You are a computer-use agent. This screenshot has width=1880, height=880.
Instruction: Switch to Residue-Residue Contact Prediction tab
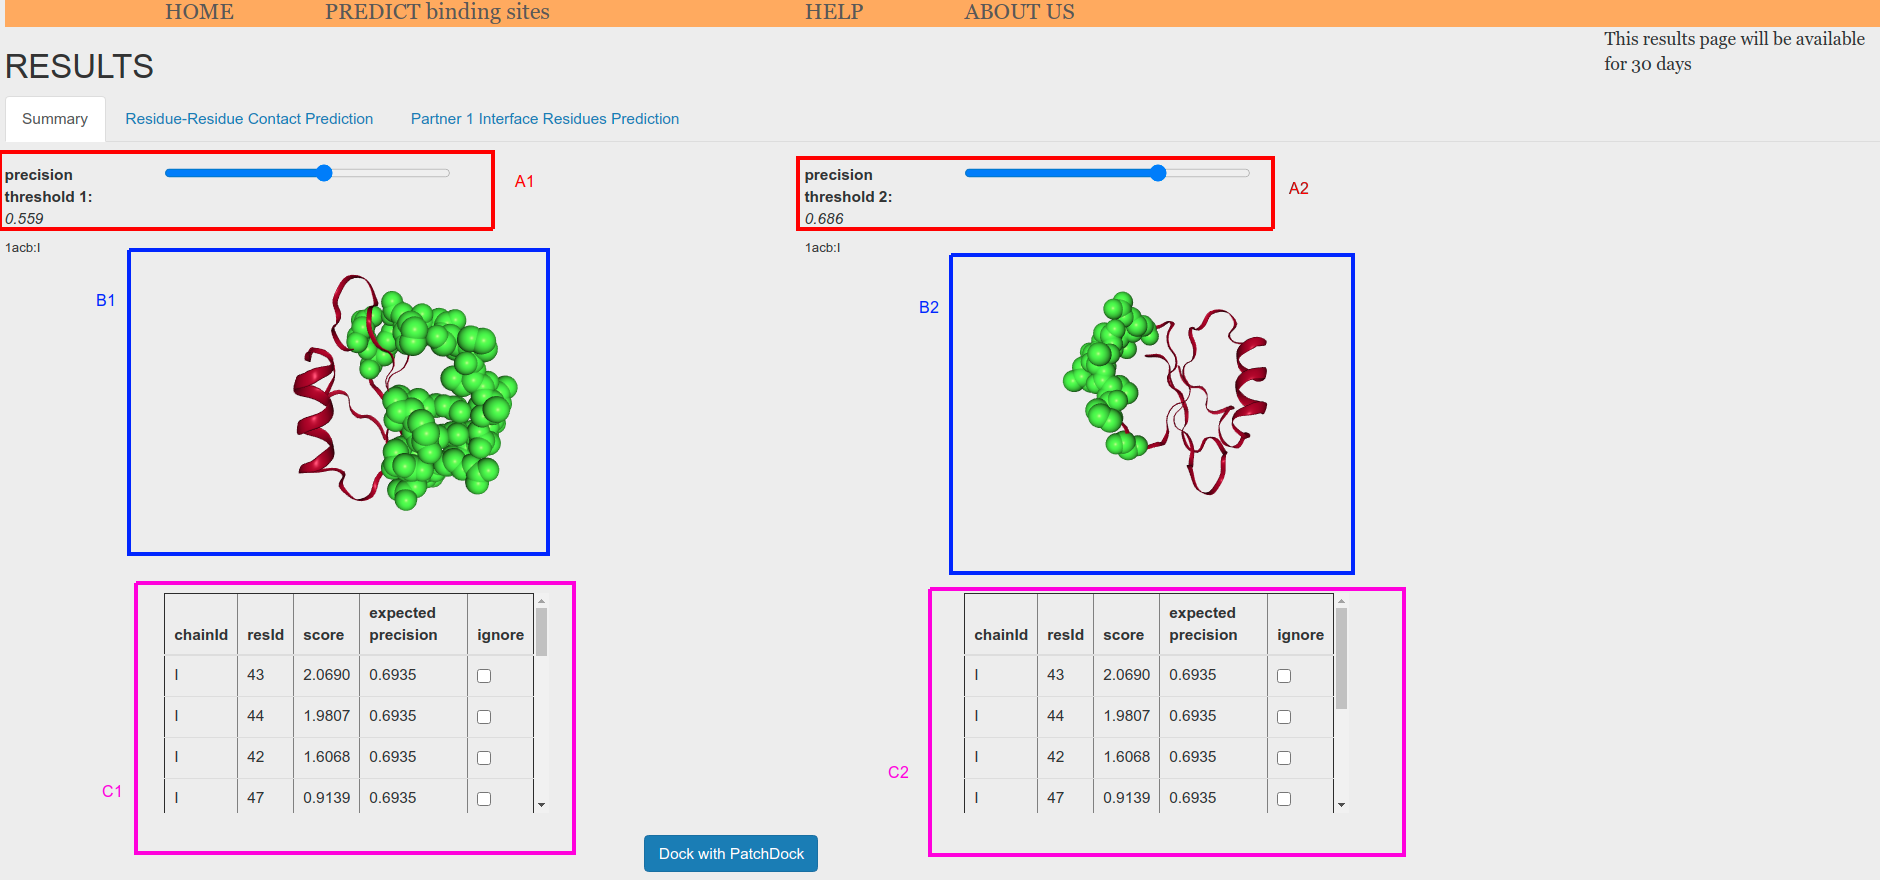click(249, 119)
